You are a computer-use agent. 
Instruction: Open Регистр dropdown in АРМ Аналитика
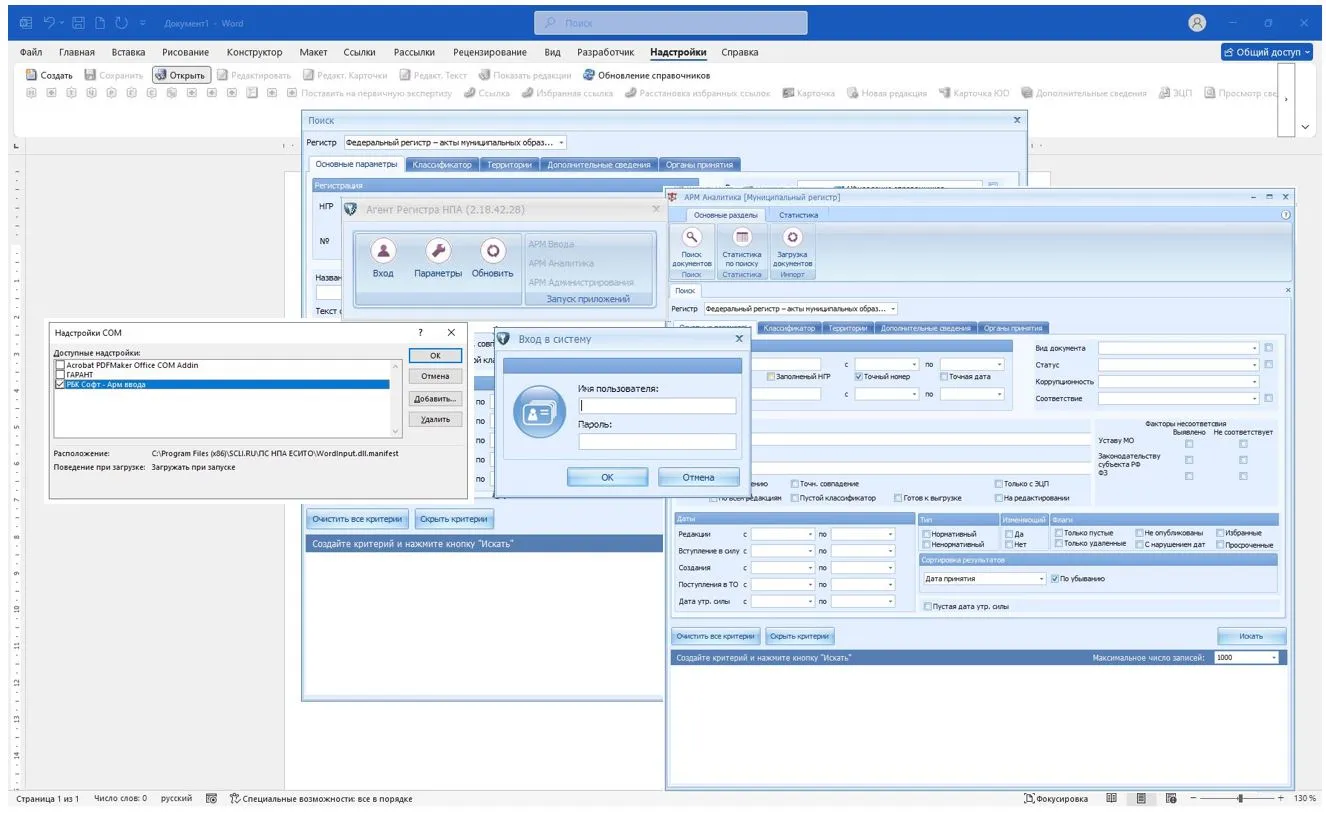(x=893, y=309)
